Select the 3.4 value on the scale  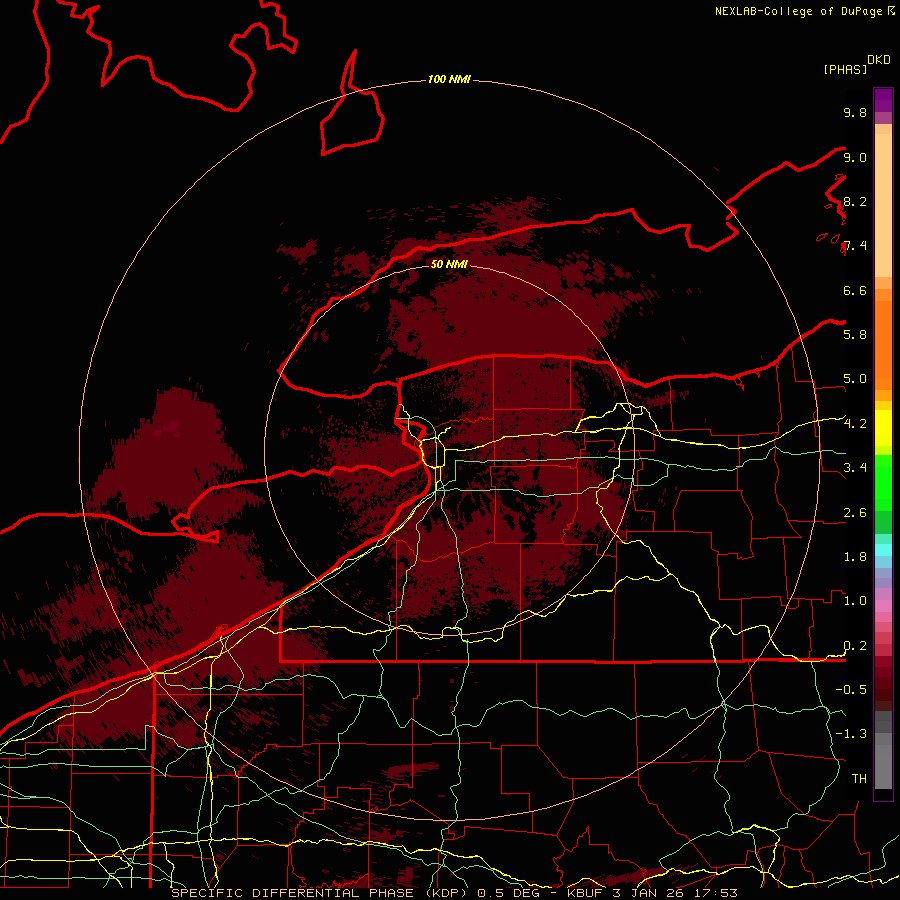(x=855, y=468)
